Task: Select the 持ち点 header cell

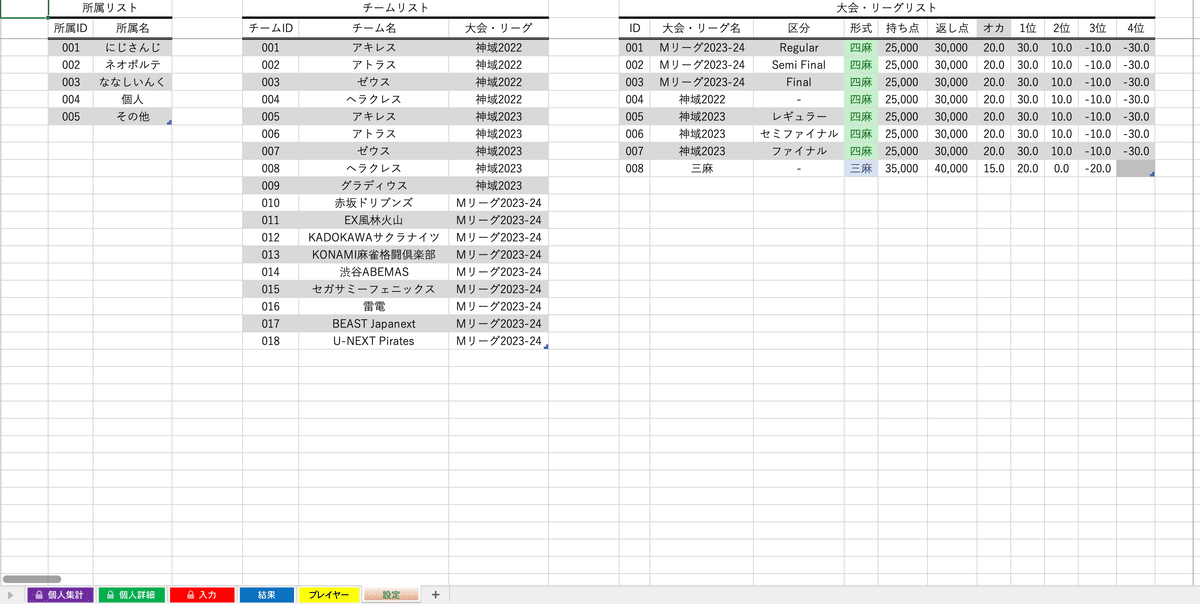Action: 902,28
